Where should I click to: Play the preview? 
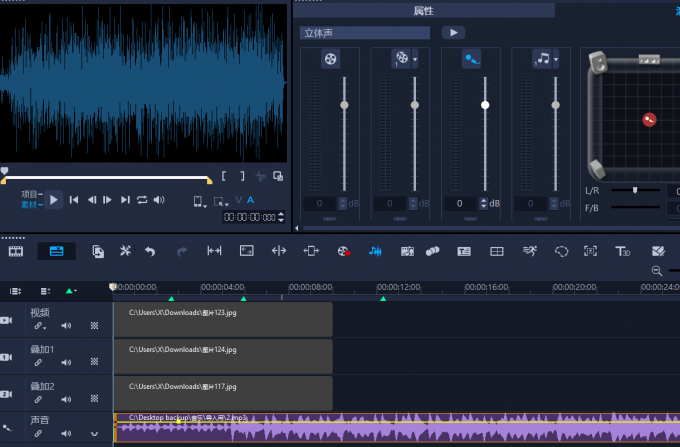point(54,200)
